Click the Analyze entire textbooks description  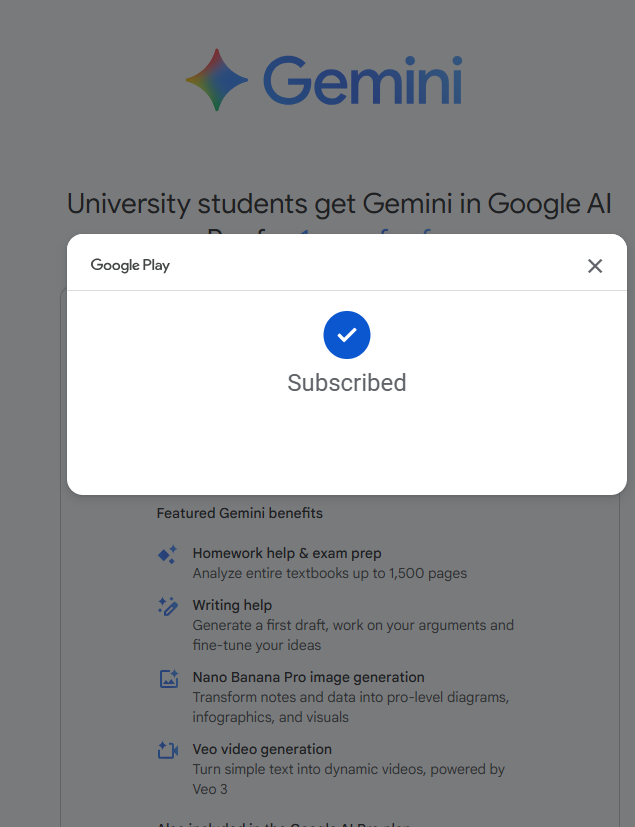tap(330, 573)
